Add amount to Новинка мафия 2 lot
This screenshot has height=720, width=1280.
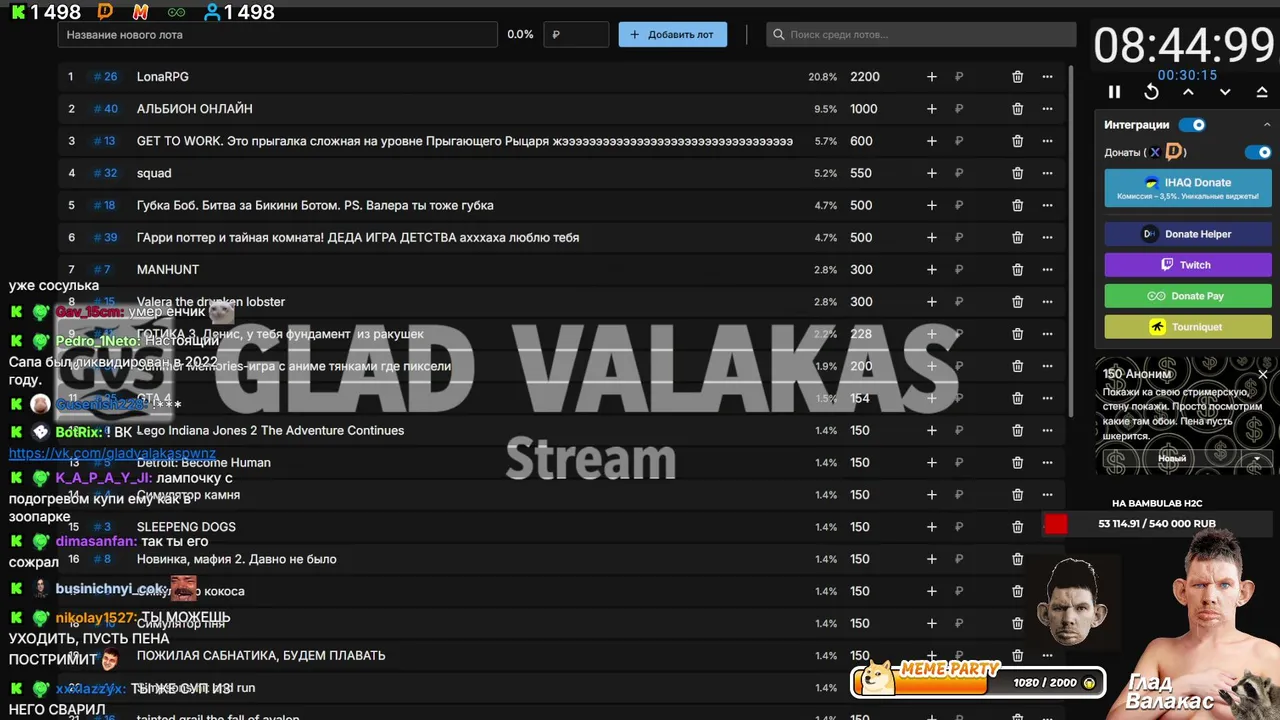click(931, 559)
